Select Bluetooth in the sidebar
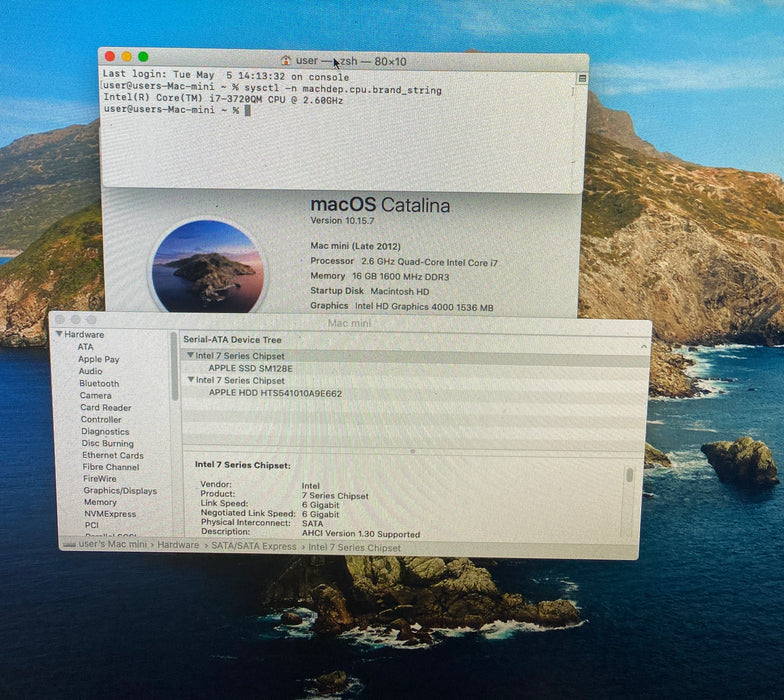Image resolution: width=784 pixels, height=700 pixels. coord(99,384)
